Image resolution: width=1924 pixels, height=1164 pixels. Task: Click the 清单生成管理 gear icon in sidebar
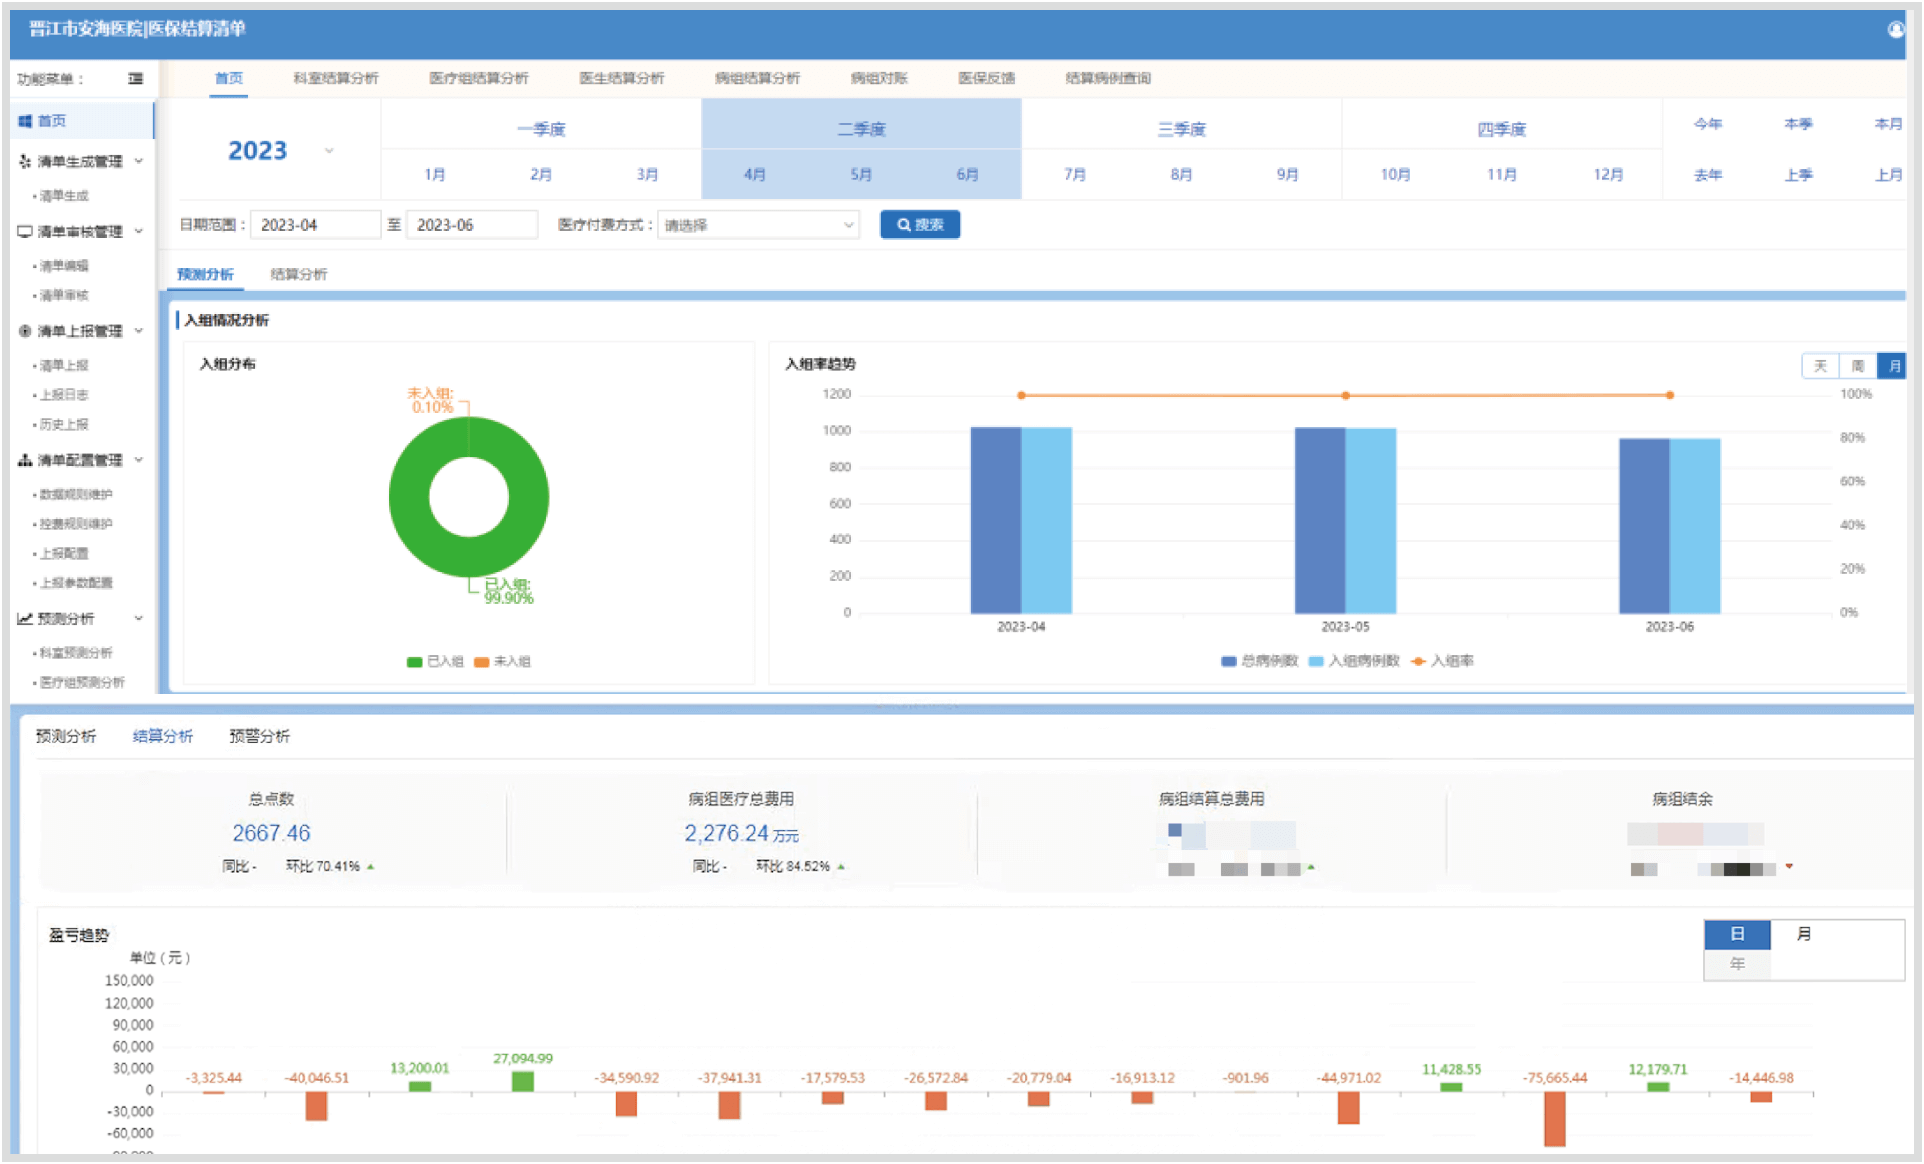coord(25,161)
